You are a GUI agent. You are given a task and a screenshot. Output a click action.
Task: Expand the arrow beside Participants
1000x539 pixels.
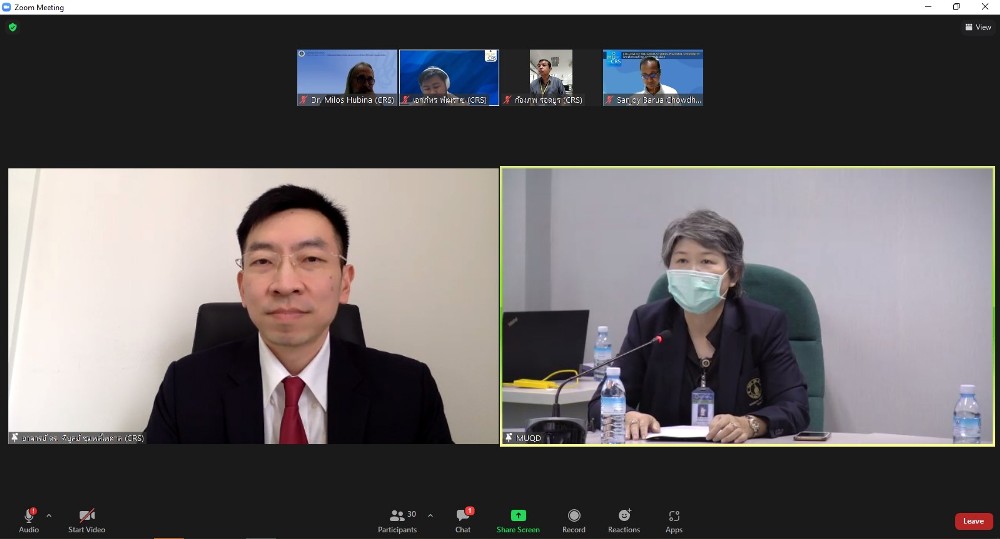(430, 516)
